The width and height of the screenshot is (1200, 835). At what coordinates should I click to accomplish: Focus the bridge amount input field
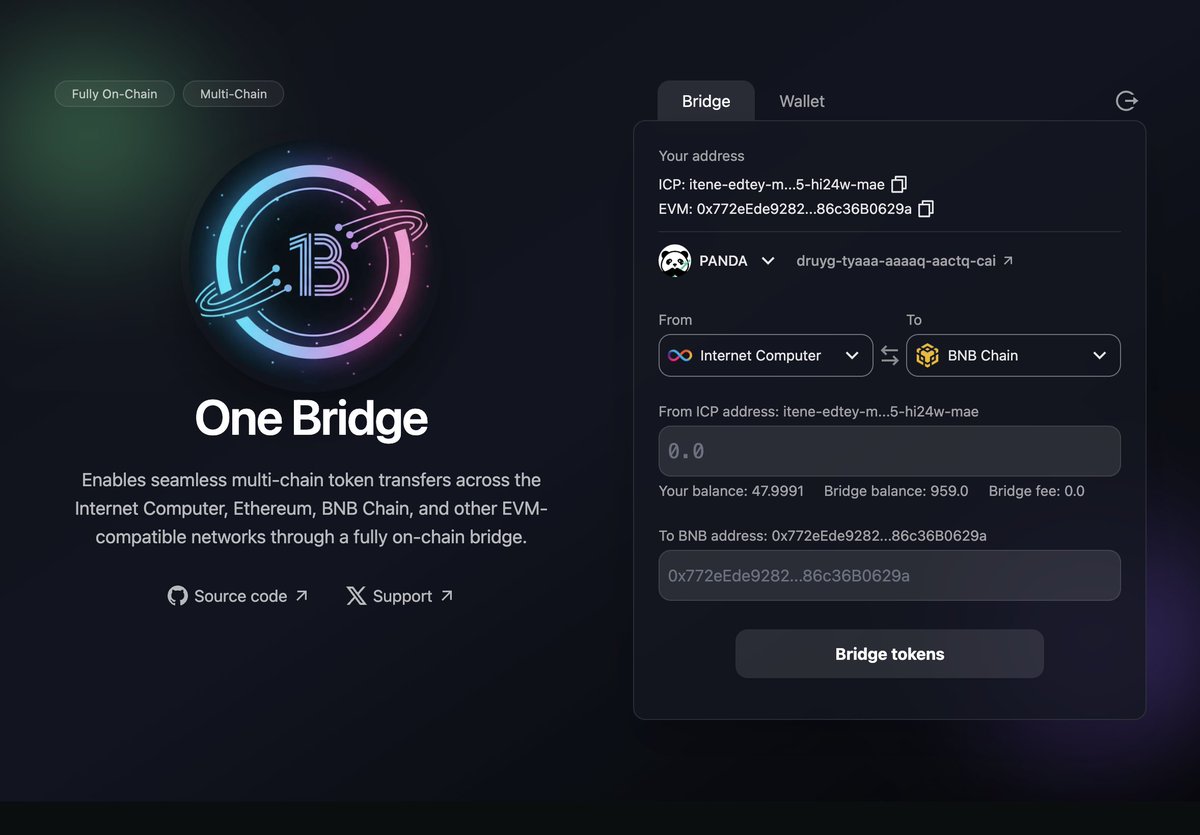[889, 451]
